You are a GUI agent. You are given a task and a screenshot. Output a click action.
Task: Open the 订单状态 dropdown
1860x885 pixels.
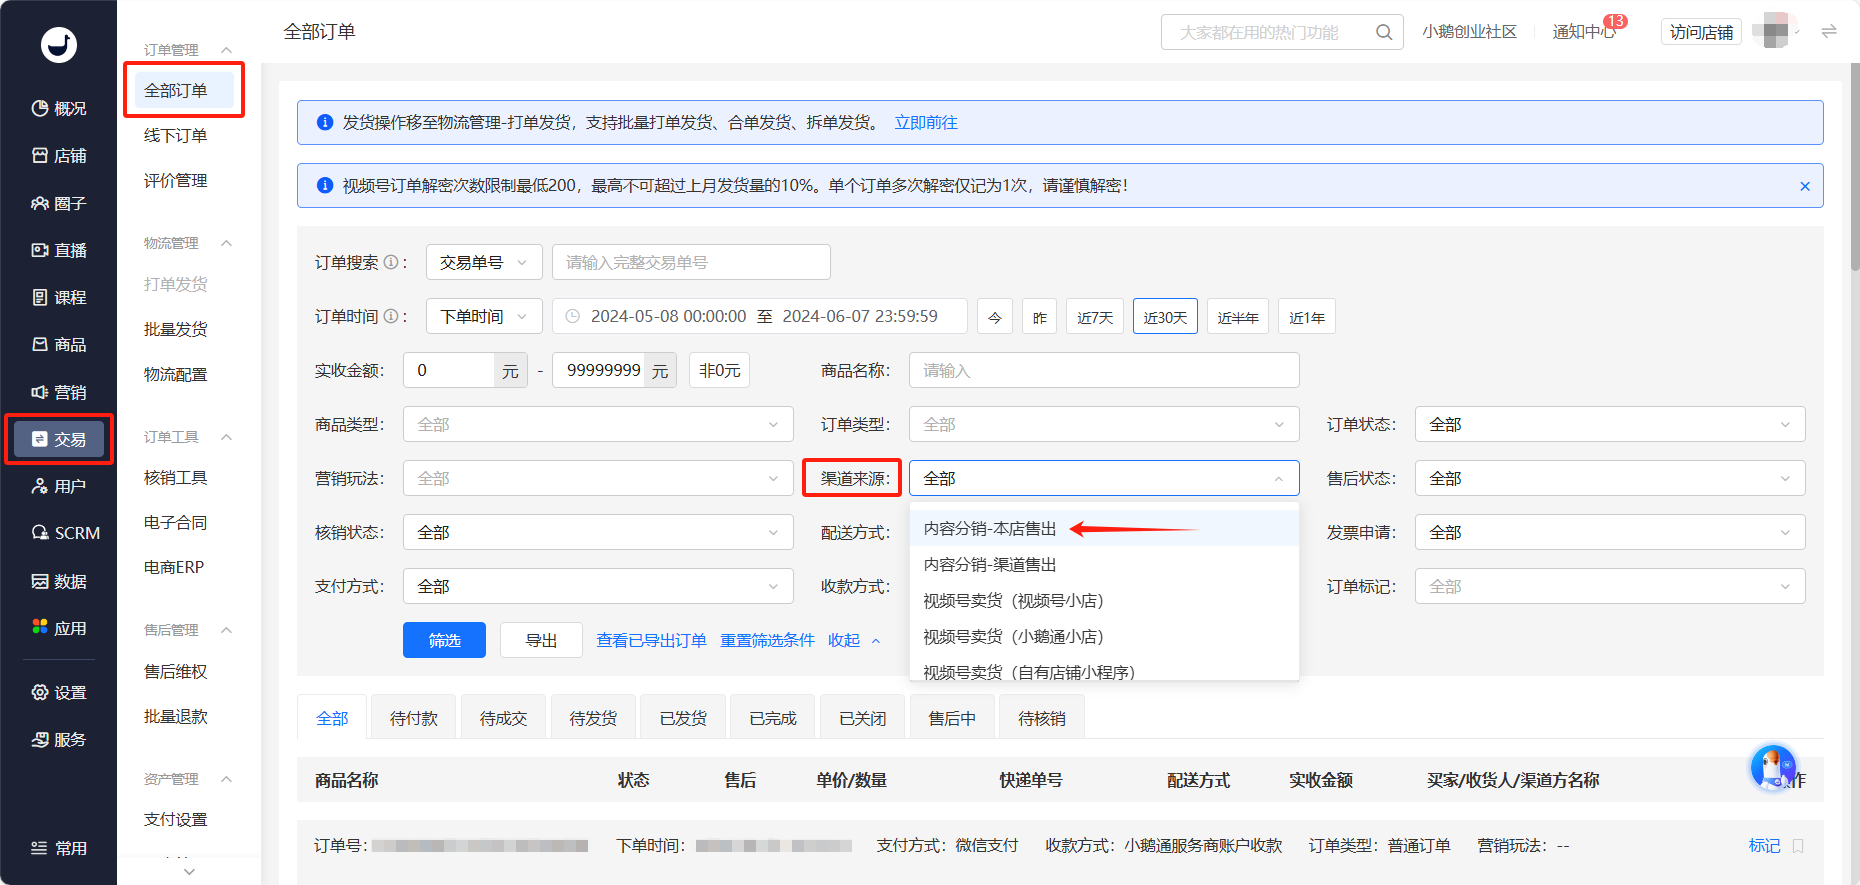[1610, 424]
